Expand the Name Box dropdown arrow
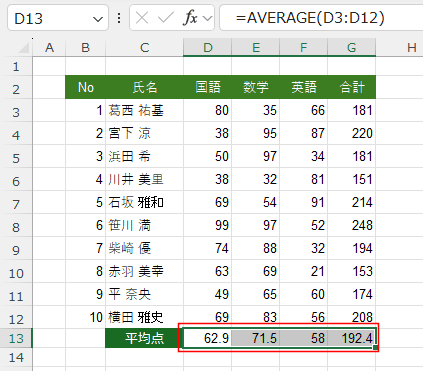423x371 pixels. pos(98,19)
